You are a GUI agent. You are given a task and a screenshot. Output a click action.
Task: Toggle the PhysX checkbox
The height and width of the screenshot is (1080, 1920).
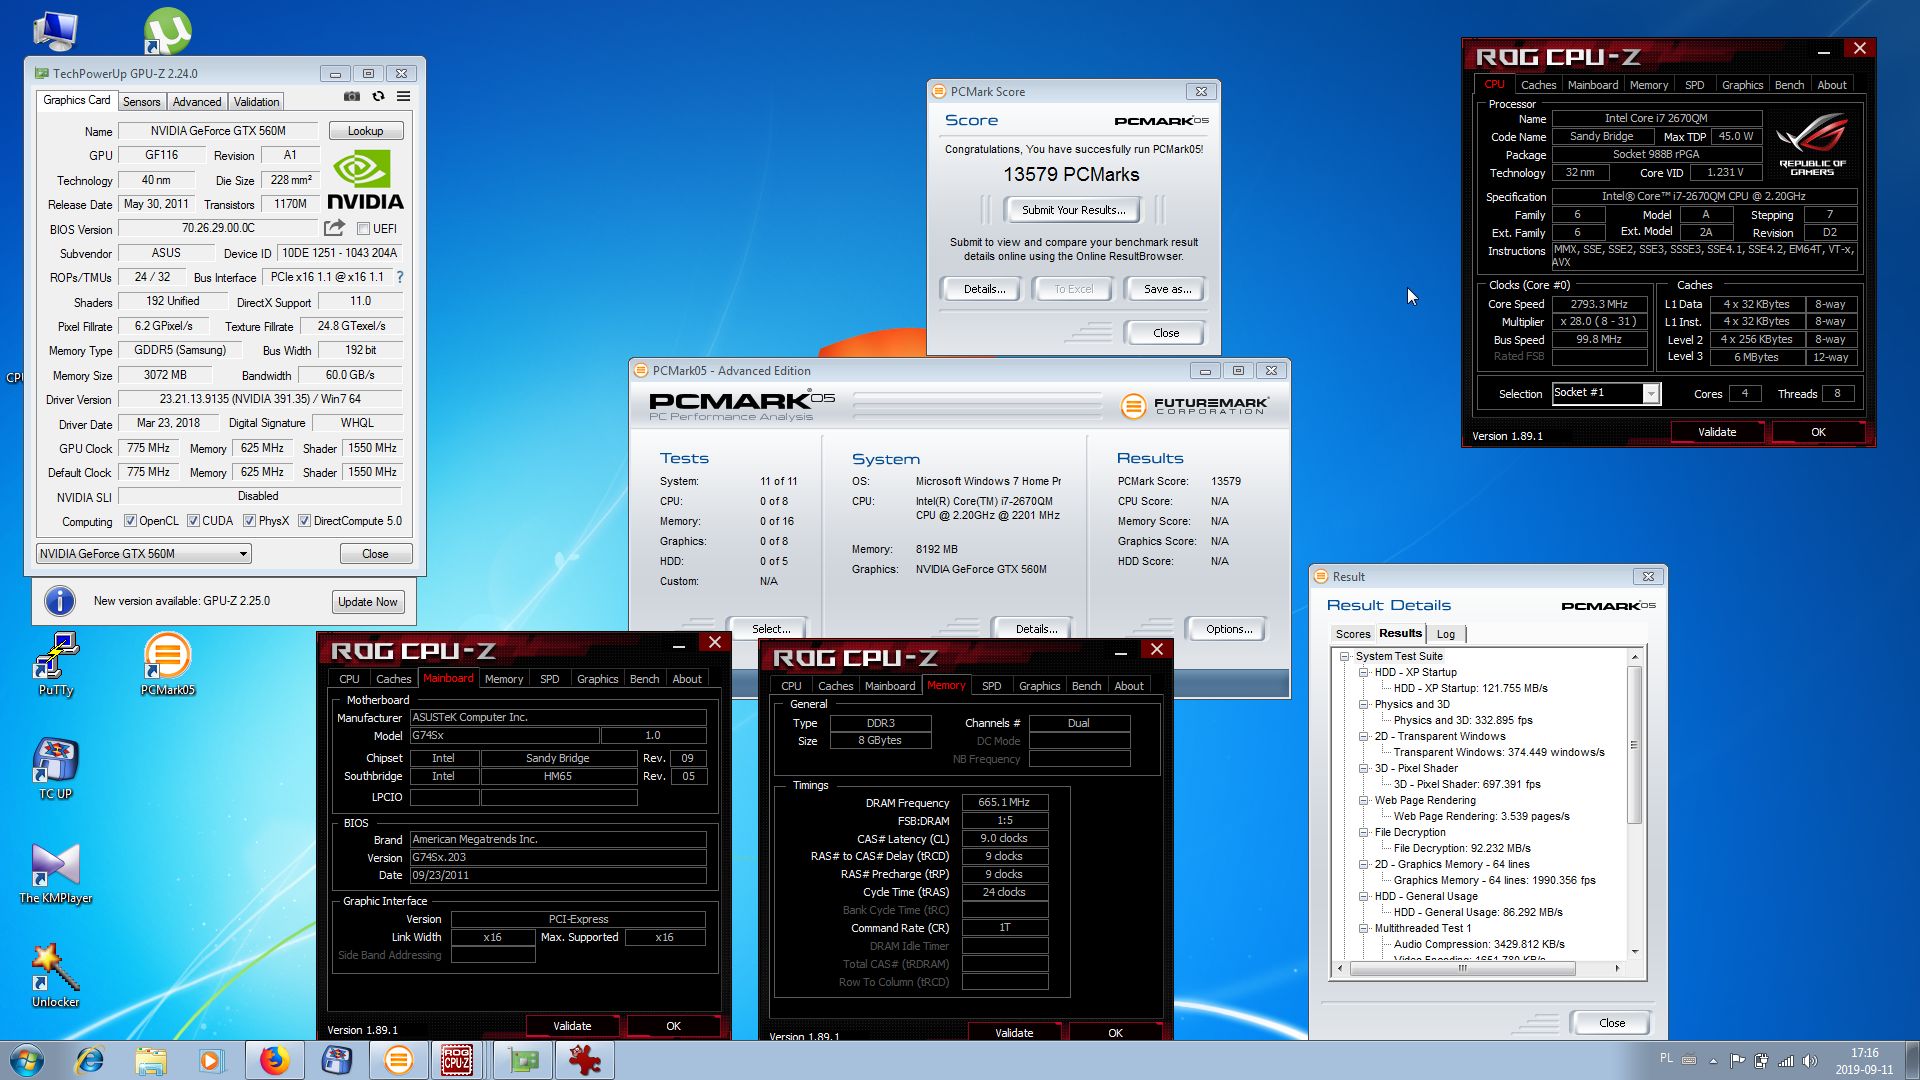[x=249, y=521]
